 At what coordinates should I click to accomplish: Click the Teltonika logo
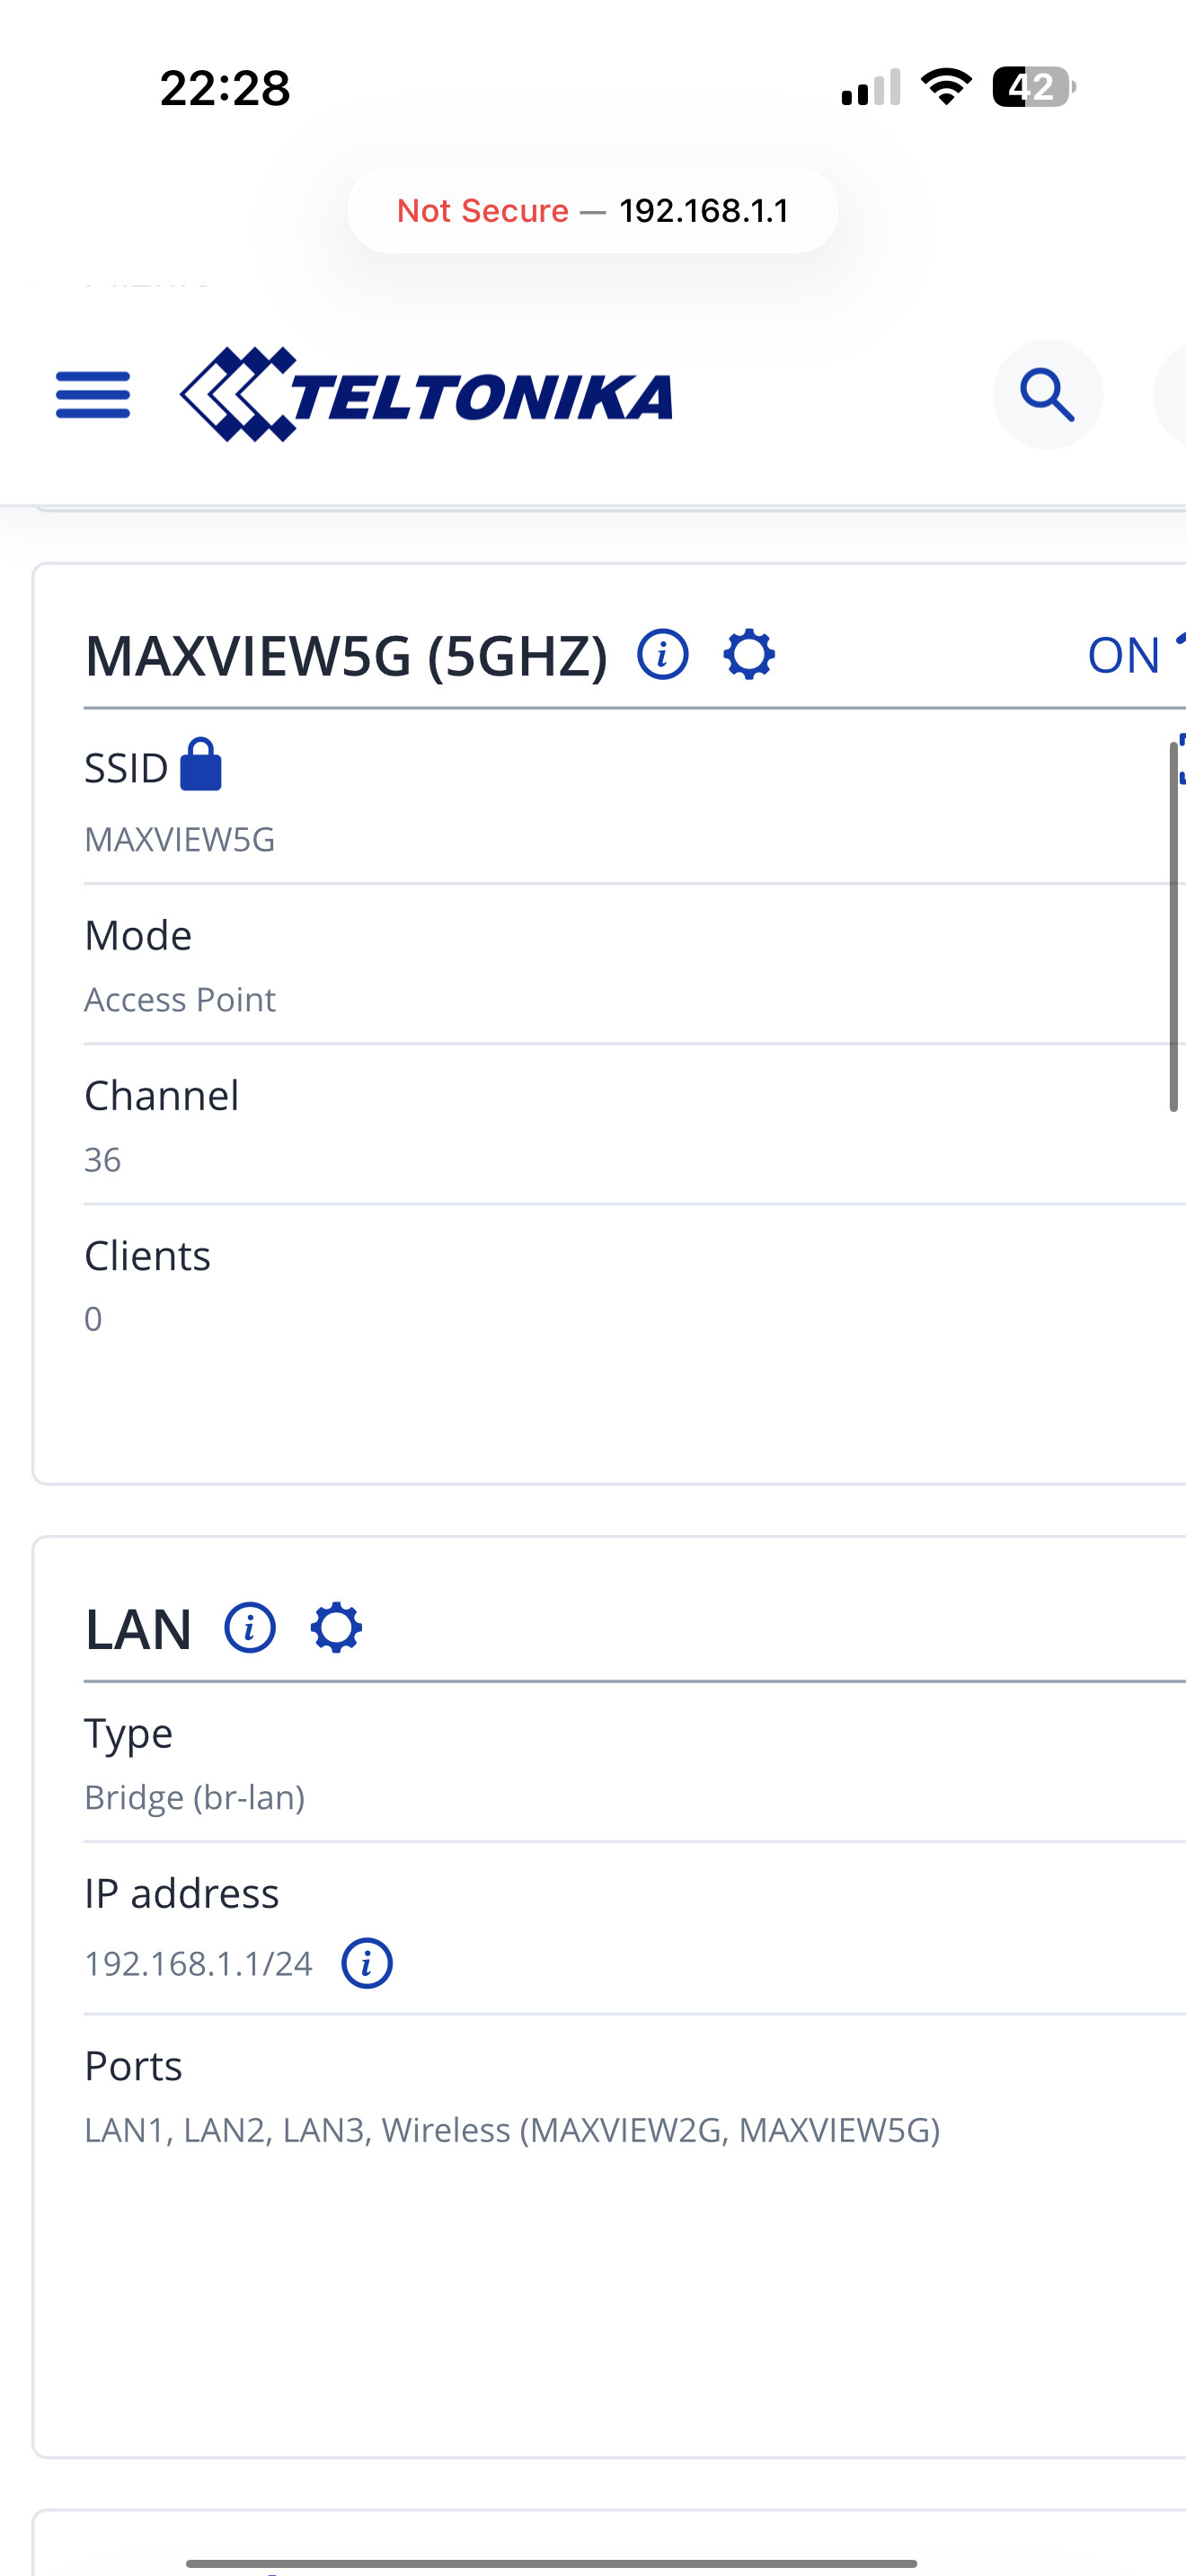click(x=426, y=394)
